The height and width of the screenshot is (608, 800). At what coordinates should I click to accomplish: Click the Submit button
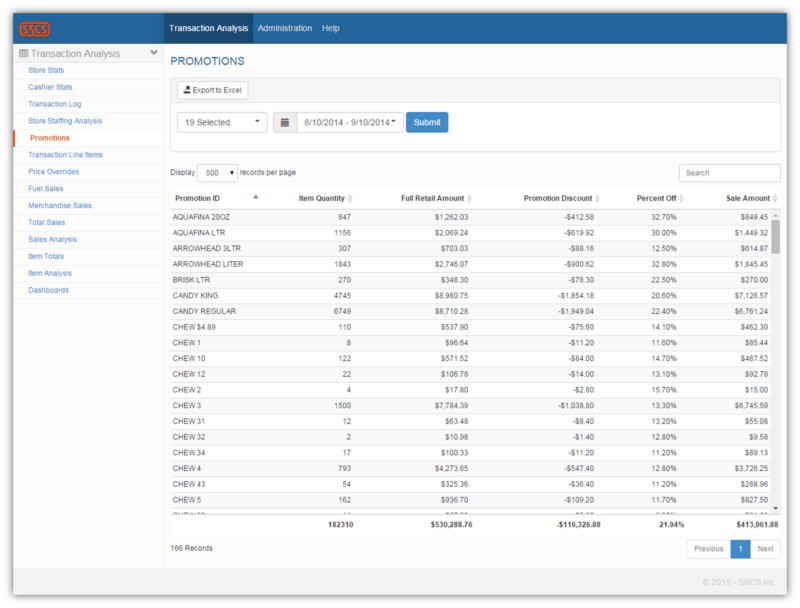coord(427,122)
